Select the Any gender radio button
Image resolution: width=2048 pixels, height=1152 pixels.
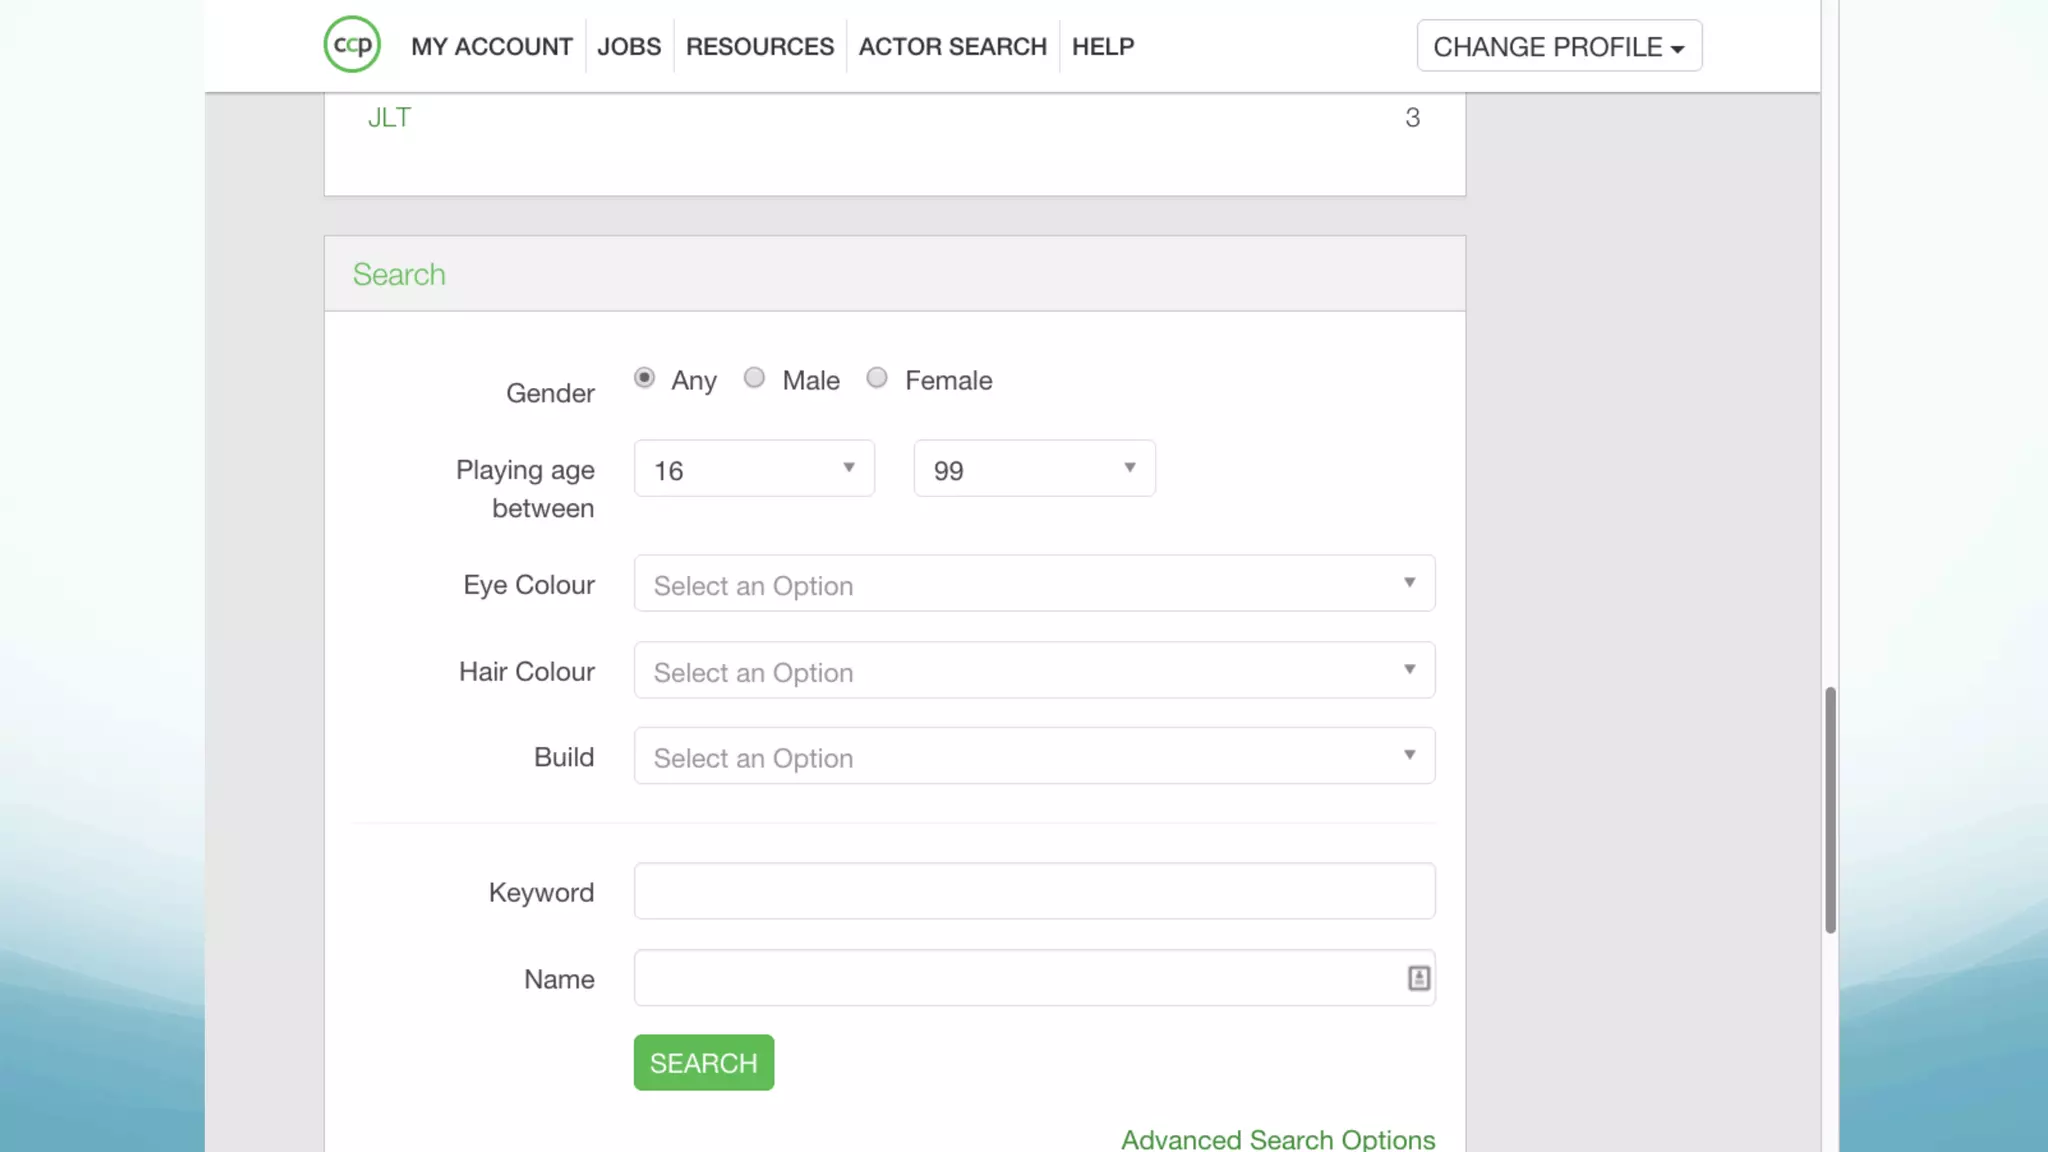[x=644, y=378]
